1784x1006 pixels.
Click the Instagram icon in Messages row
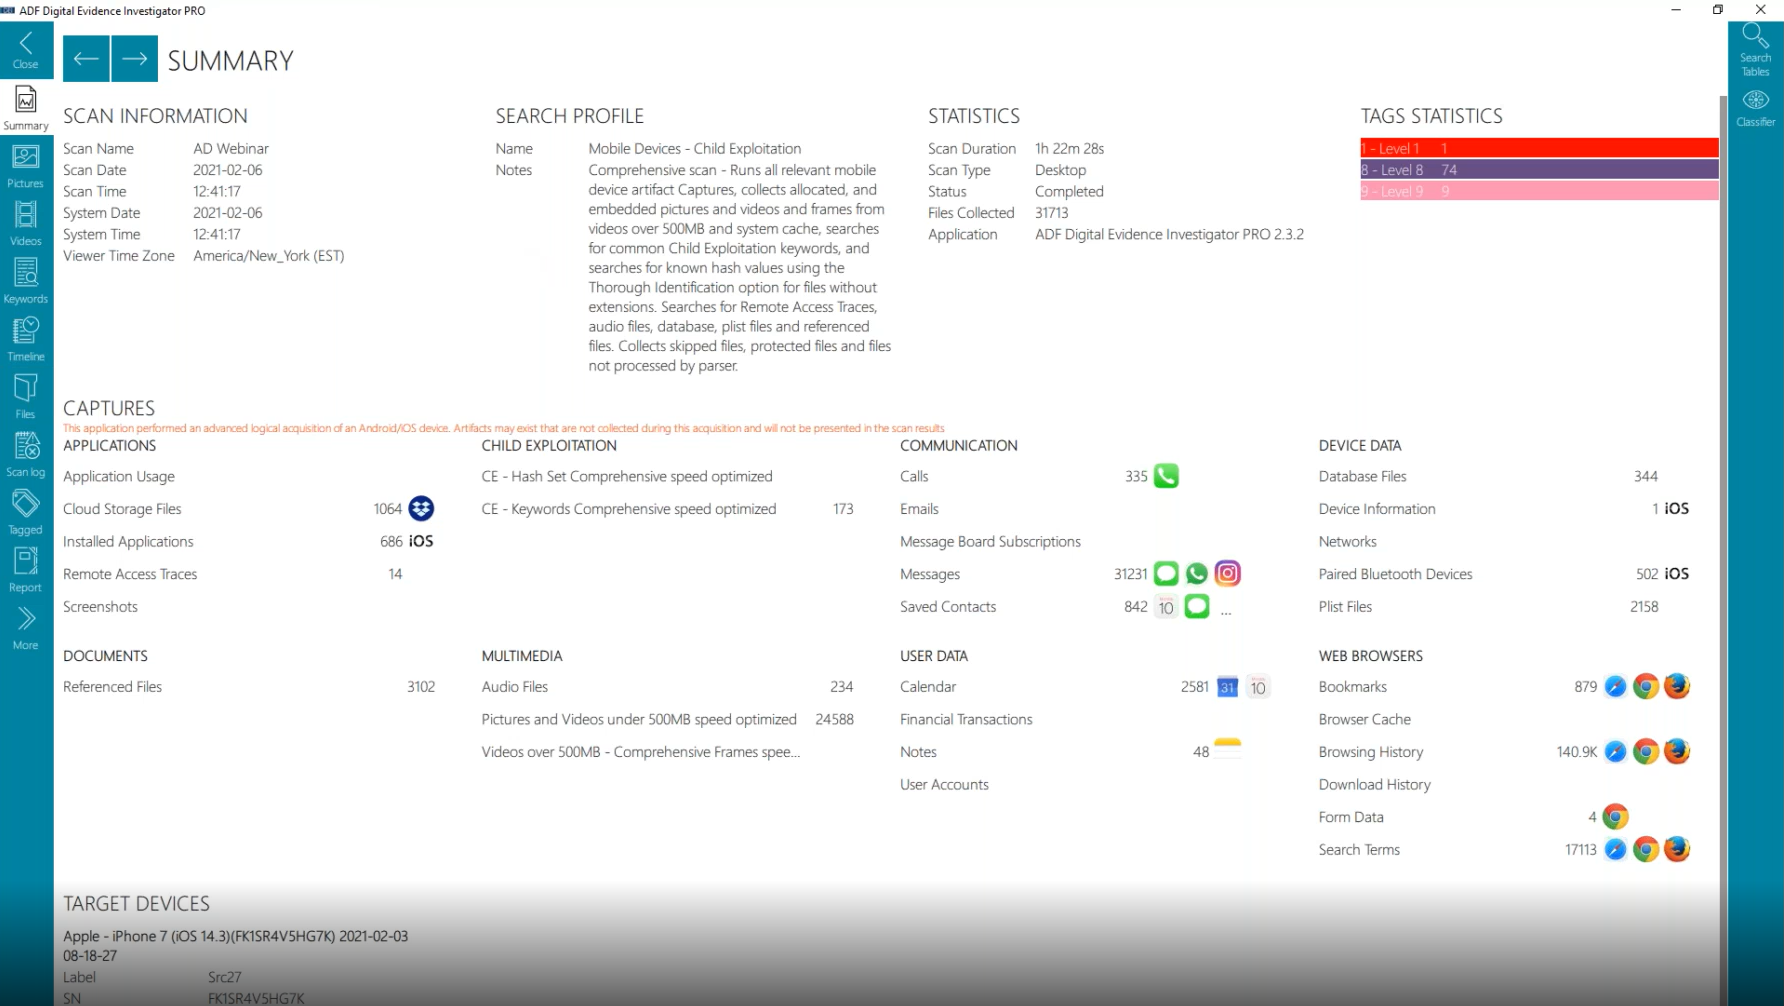1228,573
